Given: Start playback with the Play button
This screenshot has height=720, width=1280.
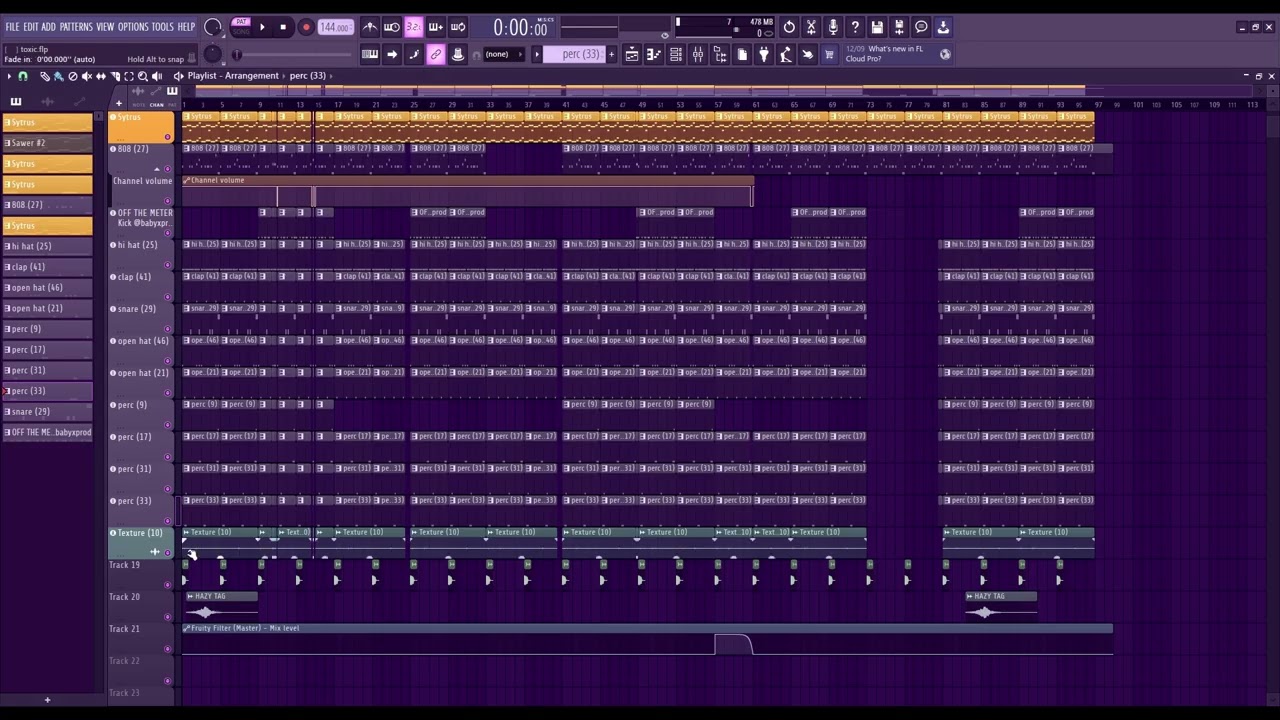Looking at the screenshot, I should (262, 27).
